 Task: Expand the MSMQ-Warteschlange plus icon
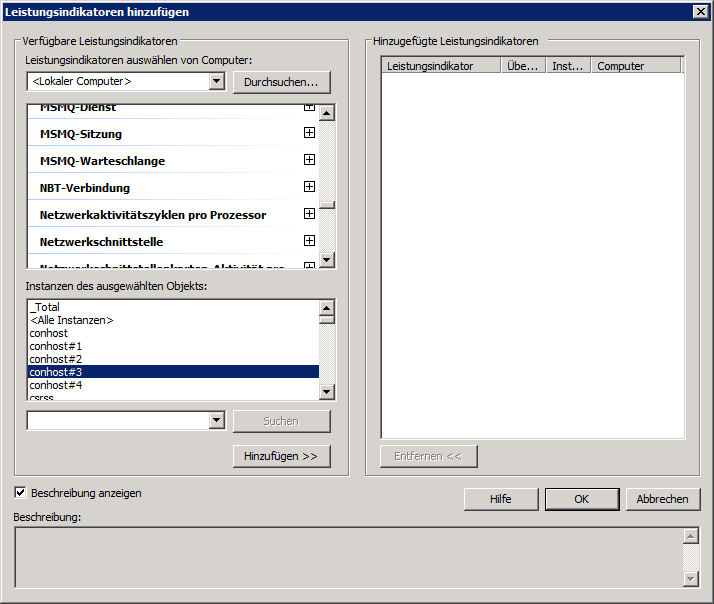point(309,160)
